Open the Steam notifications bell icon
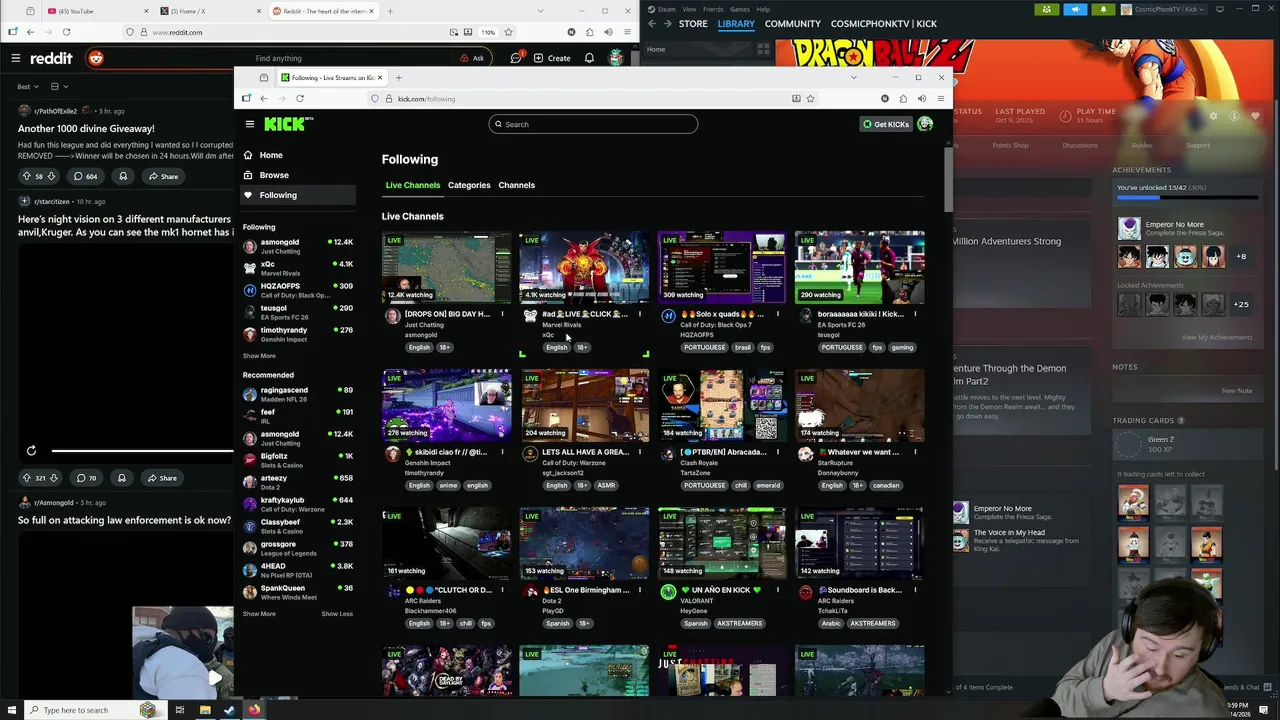 [1103, 9]
